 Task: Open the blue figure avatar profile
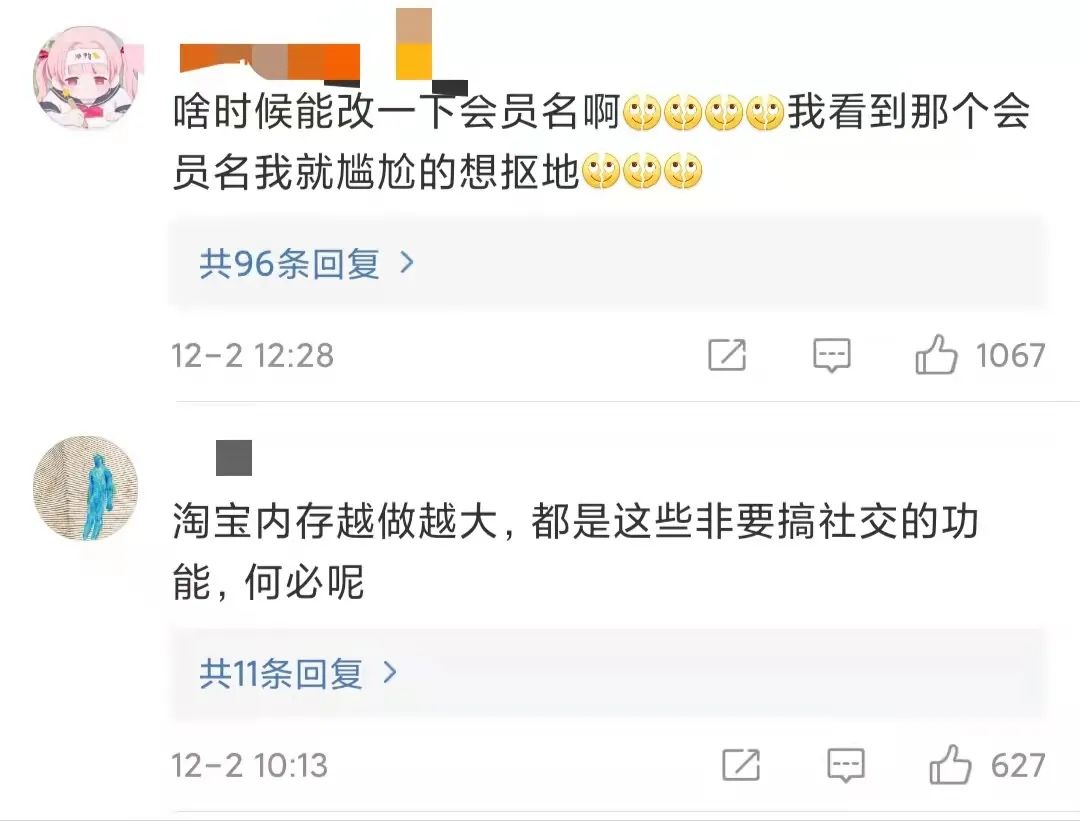coord(85,488)
